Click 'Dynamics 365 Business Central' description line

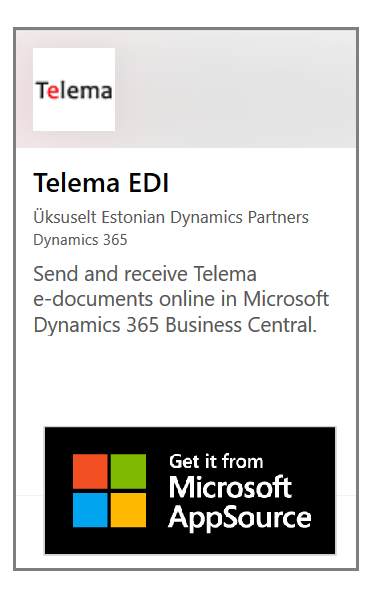175,325
